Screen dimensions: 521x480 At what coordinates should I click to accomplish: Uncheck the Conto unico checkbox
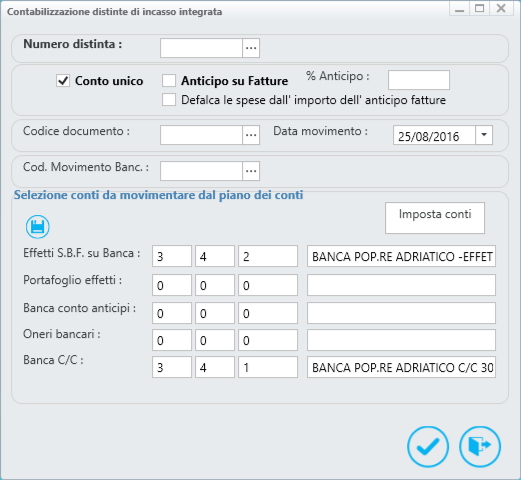click(x=63, y=81)
